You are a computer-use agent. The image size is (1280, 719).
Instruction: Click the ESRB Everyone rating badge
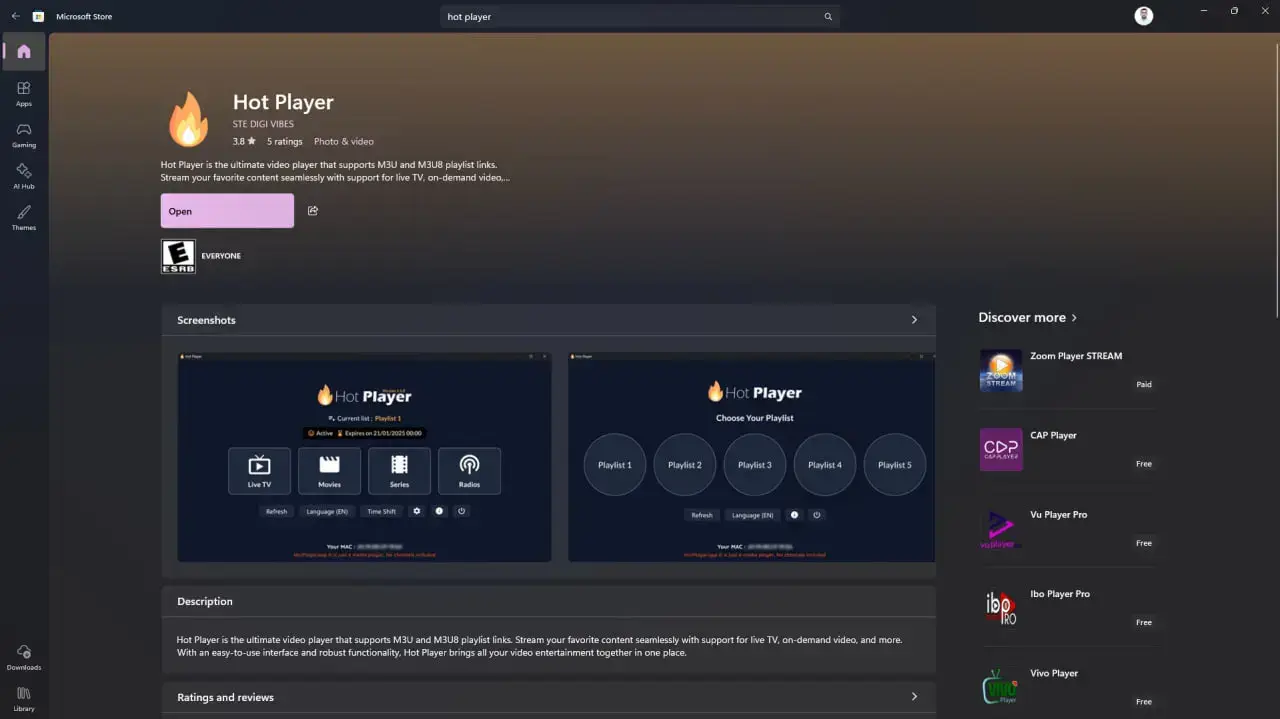(178, 256)
